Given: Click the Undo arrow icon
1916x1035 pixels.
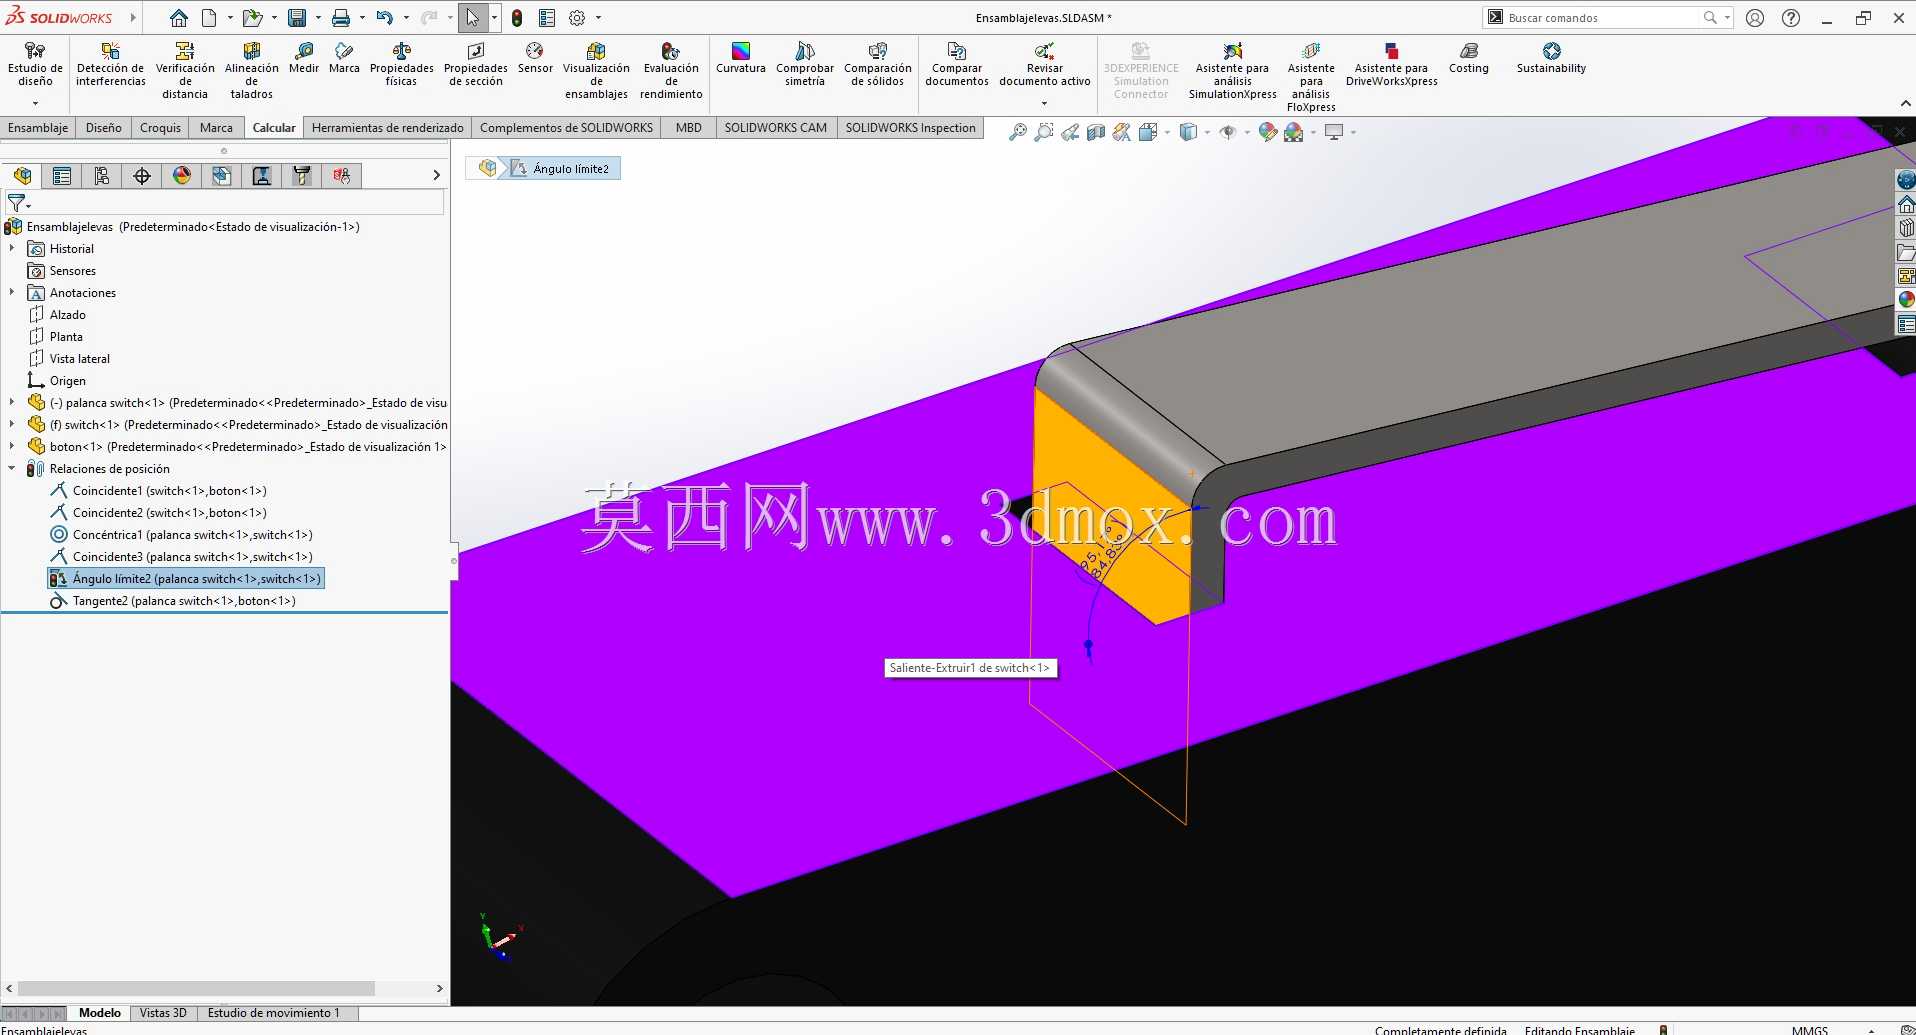Looking at the screenshot, I should coord(384,18).
